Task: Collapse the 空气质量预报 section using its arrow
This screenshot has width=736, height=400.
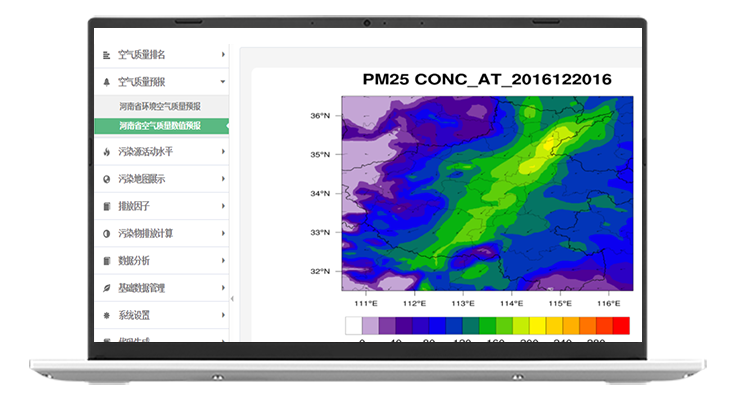Action: coord(222,82)
